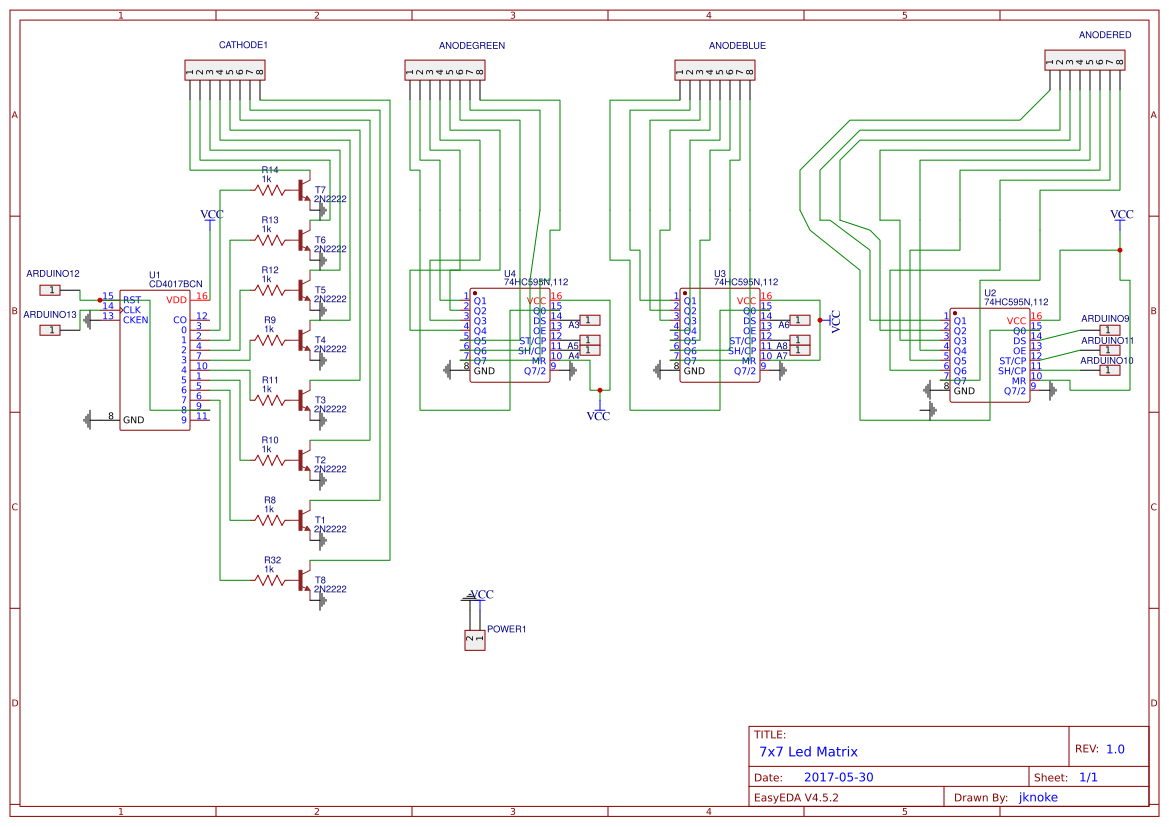Select the ANODEGREEN header connector
This screenshot has height=827, width=1169.
[445, 70]
